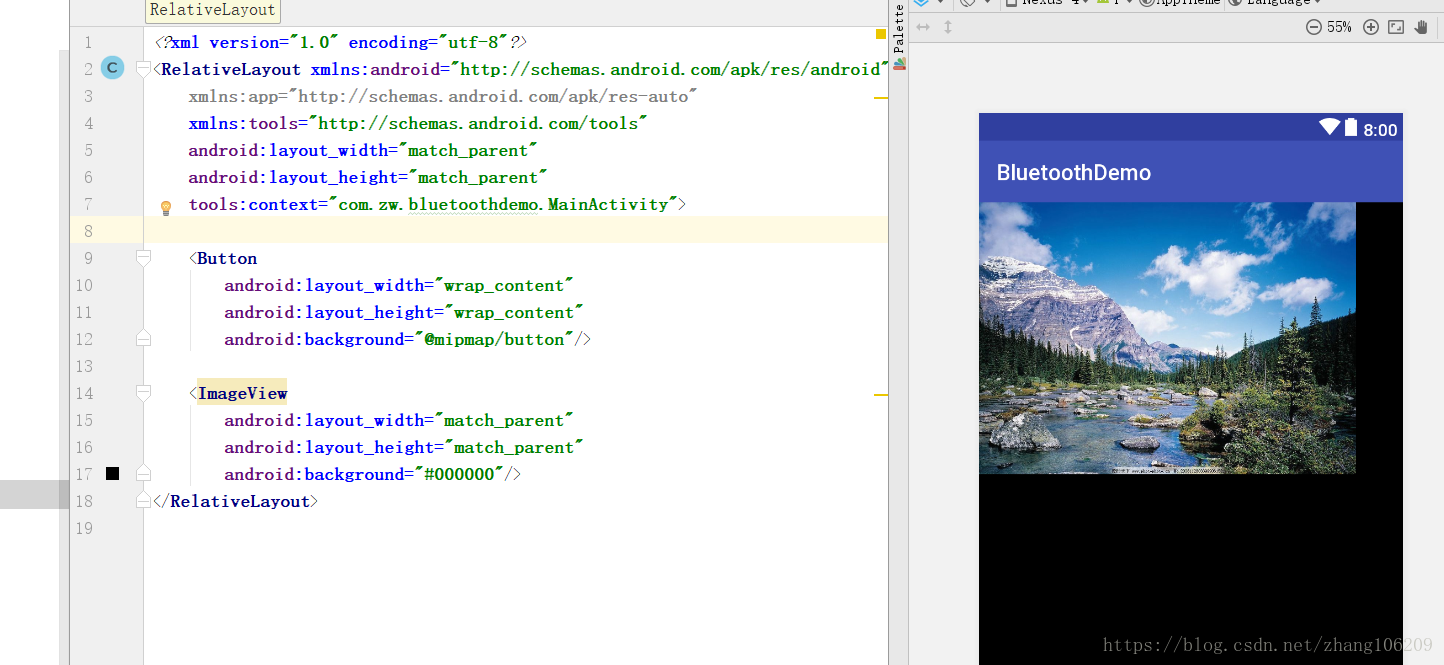Click the fold marker beside closing RelativeLayout tag
The image size is (1444, 665).
click(x=143, y=501)
